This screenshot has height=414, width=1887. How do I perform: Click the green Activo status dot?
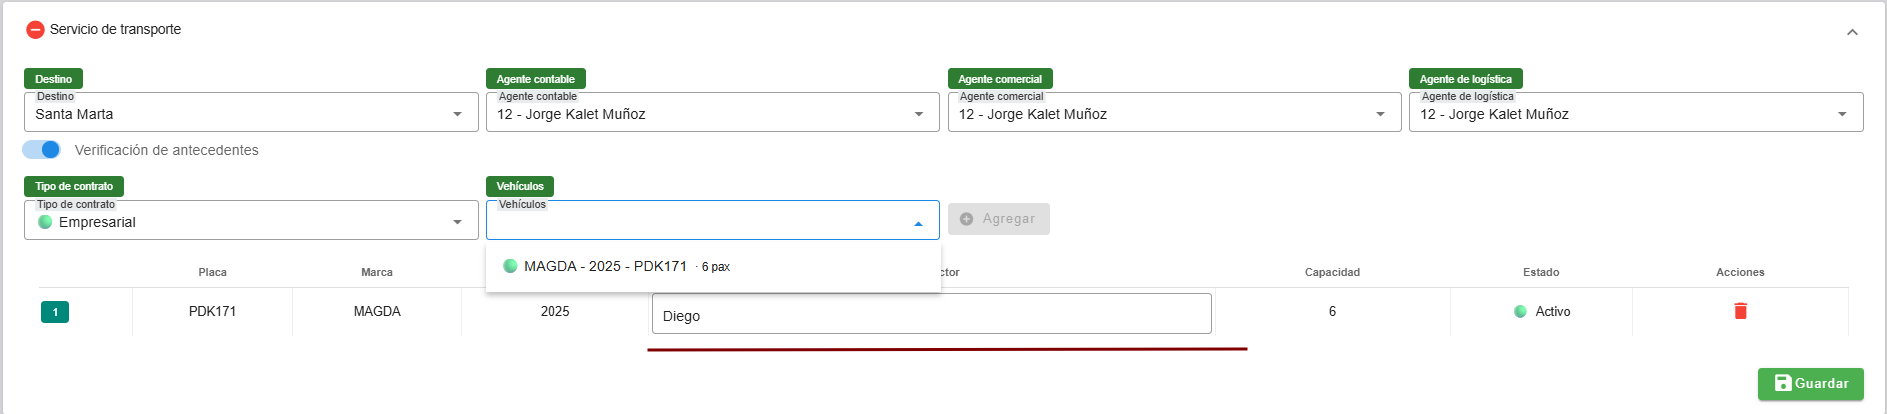[1520, 312]
